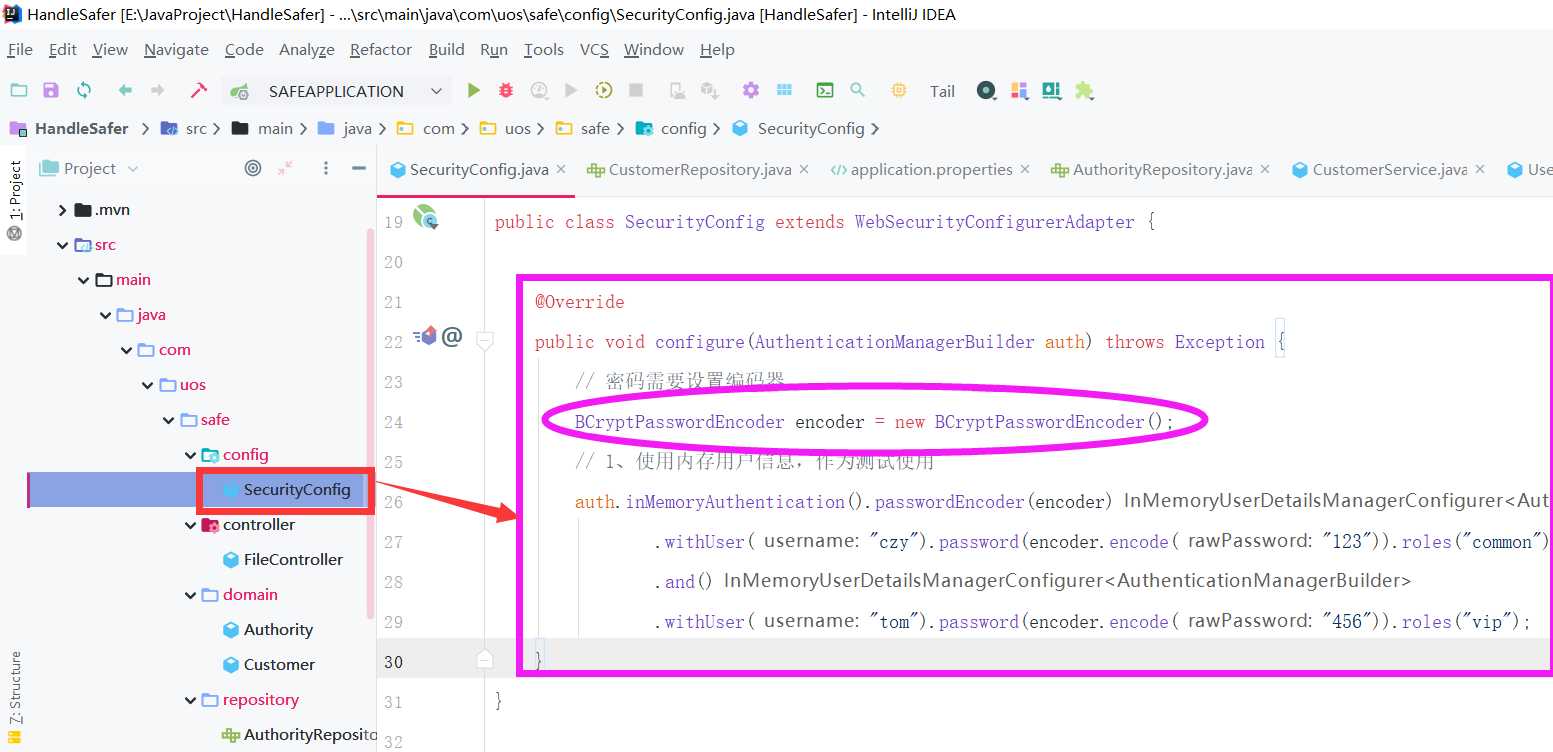Image resolution: width=1553 pixels, height=752 pixels.
Task: Close the application.properties tab
Action: (x=1025, y=169)
